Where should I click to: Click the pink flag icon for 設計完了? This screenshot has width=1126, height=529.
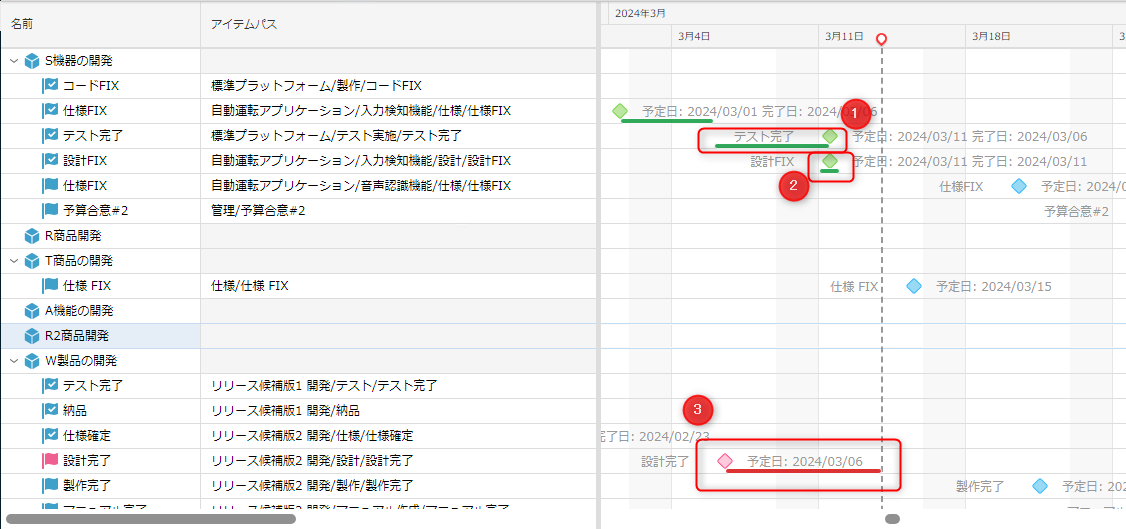coord(50,461)
